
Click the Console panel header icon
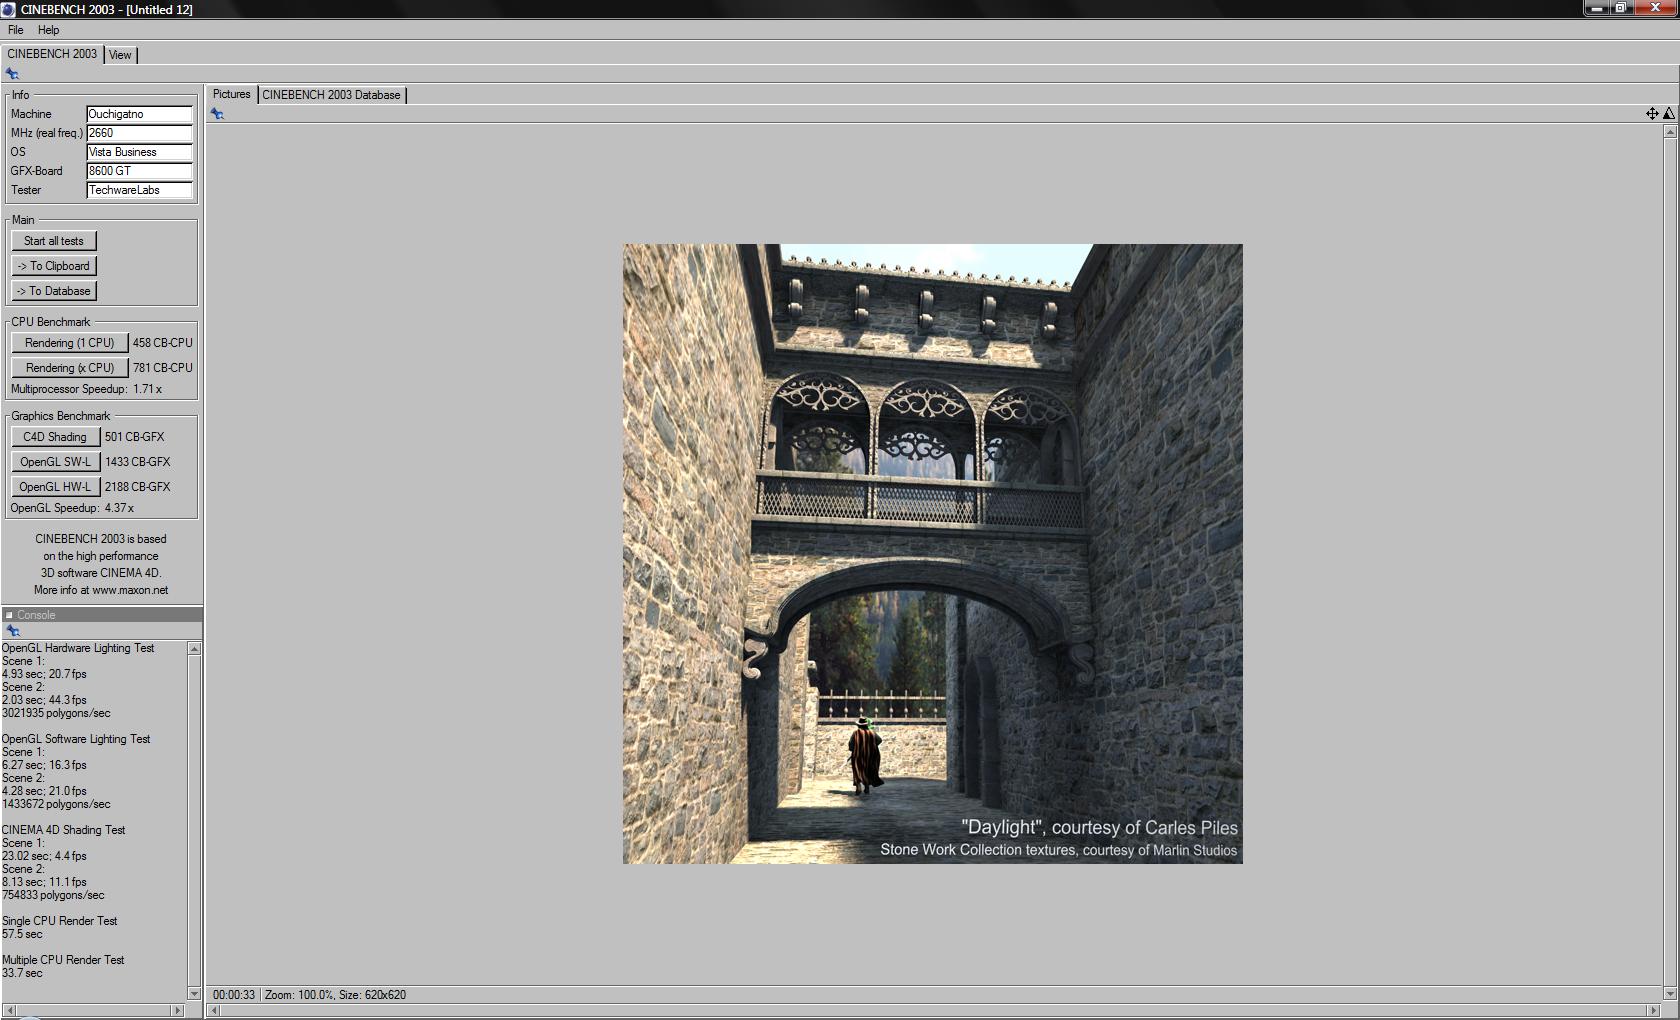pos(9,615)
